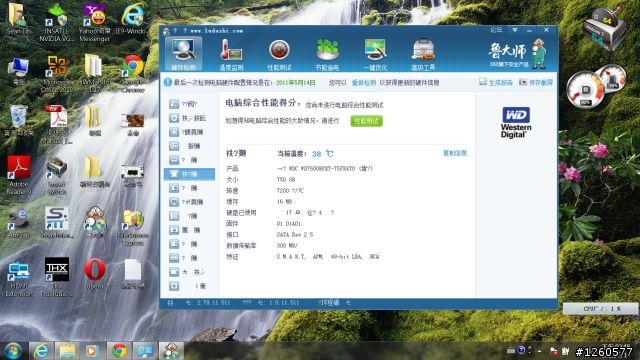Click the 论坛 forum link in title bar
This screenshot has width=640, height=360.
click(x=496, y=30)
